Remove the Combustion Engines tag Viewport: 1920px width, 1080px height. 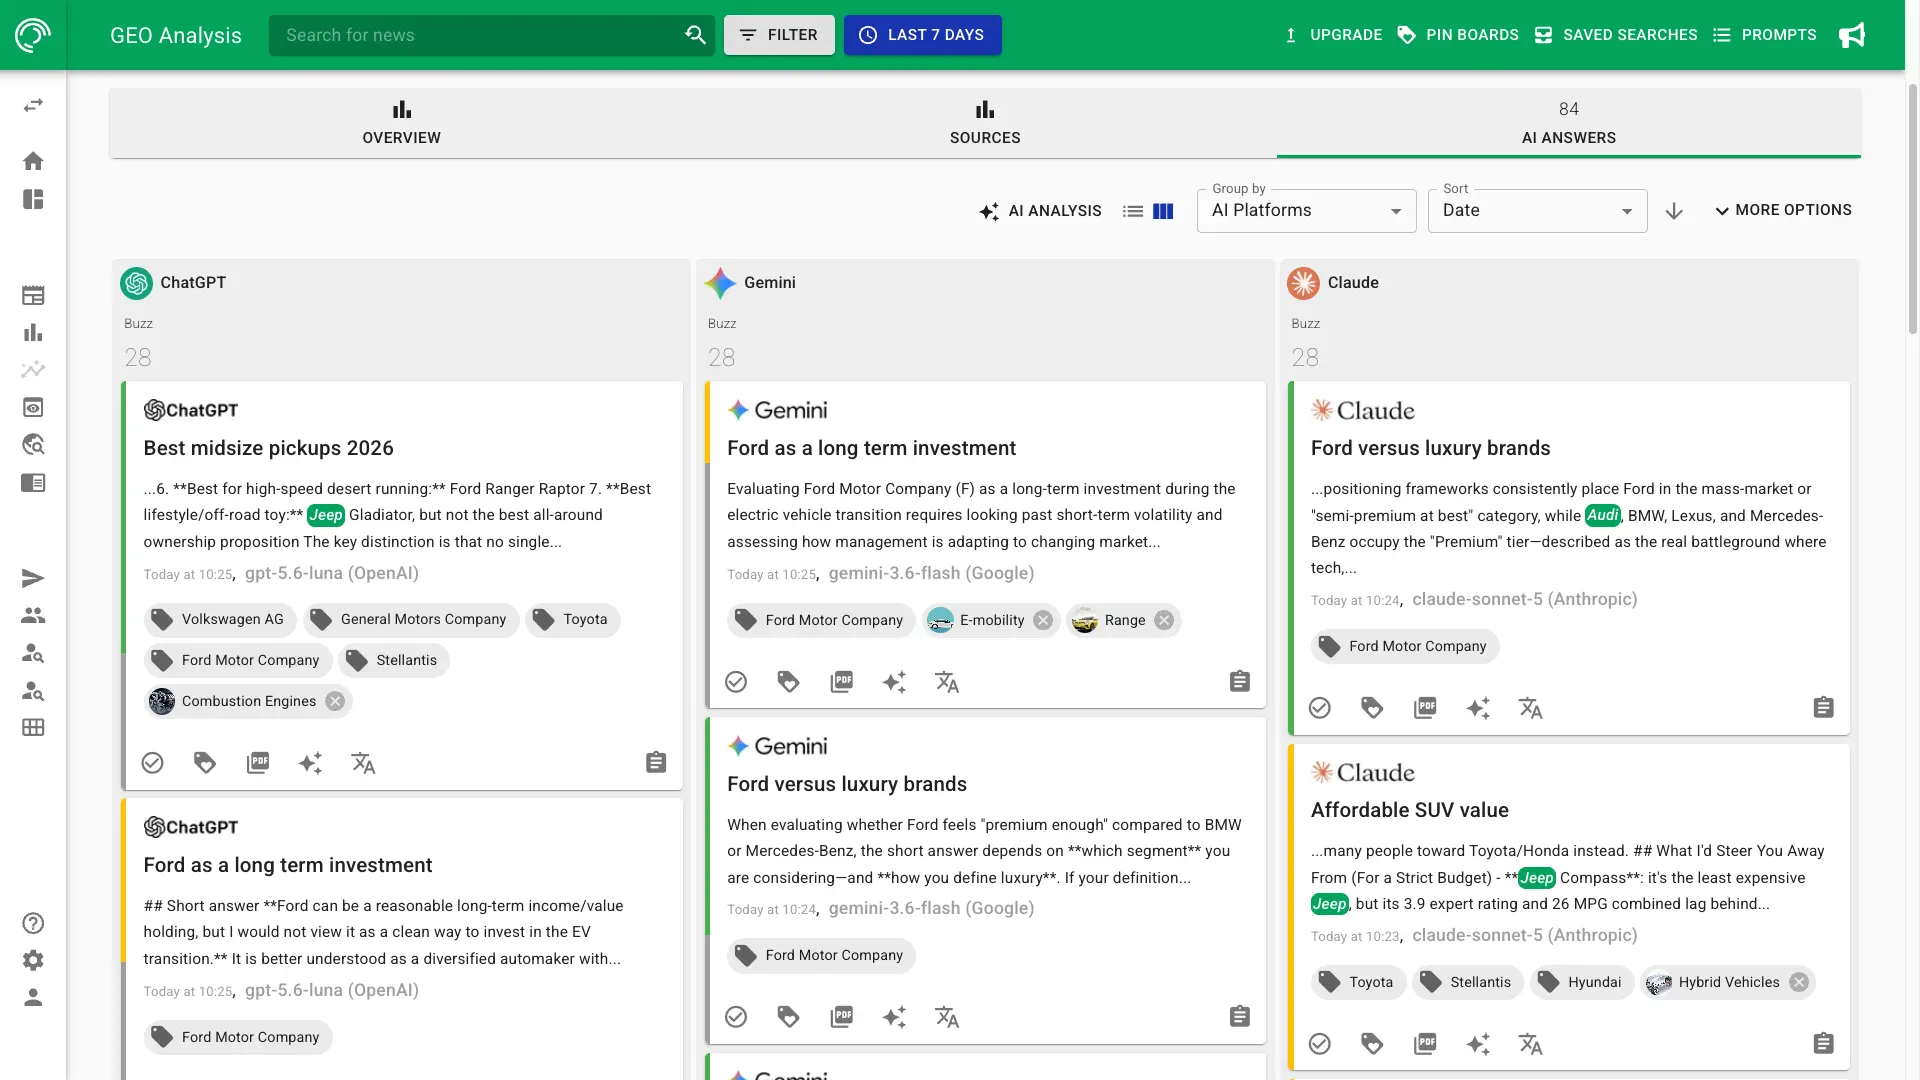tap(335, 701)
